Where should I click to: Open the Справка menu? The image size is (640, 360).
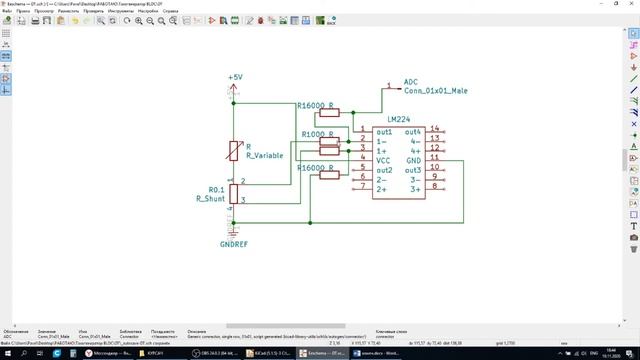pos(171,11)
